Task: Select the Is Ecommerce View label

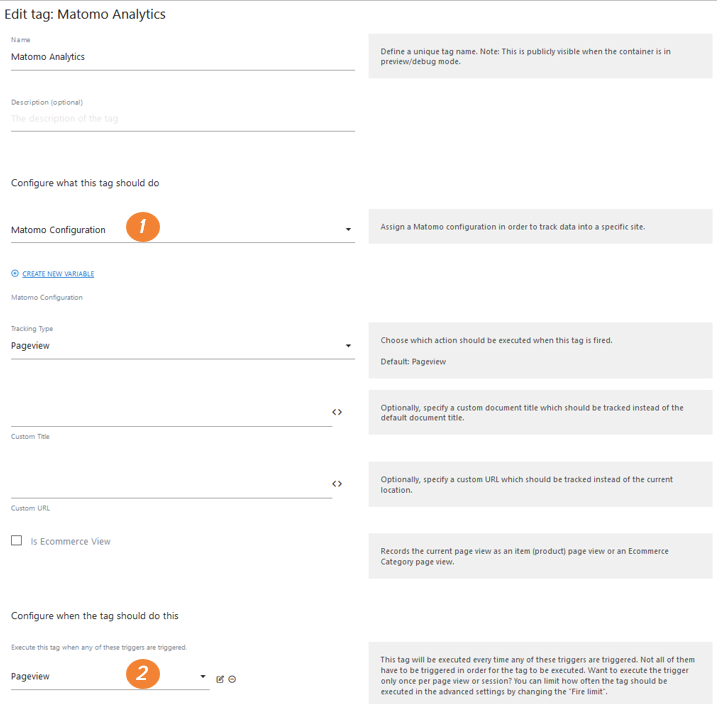Action: point(70,541)
